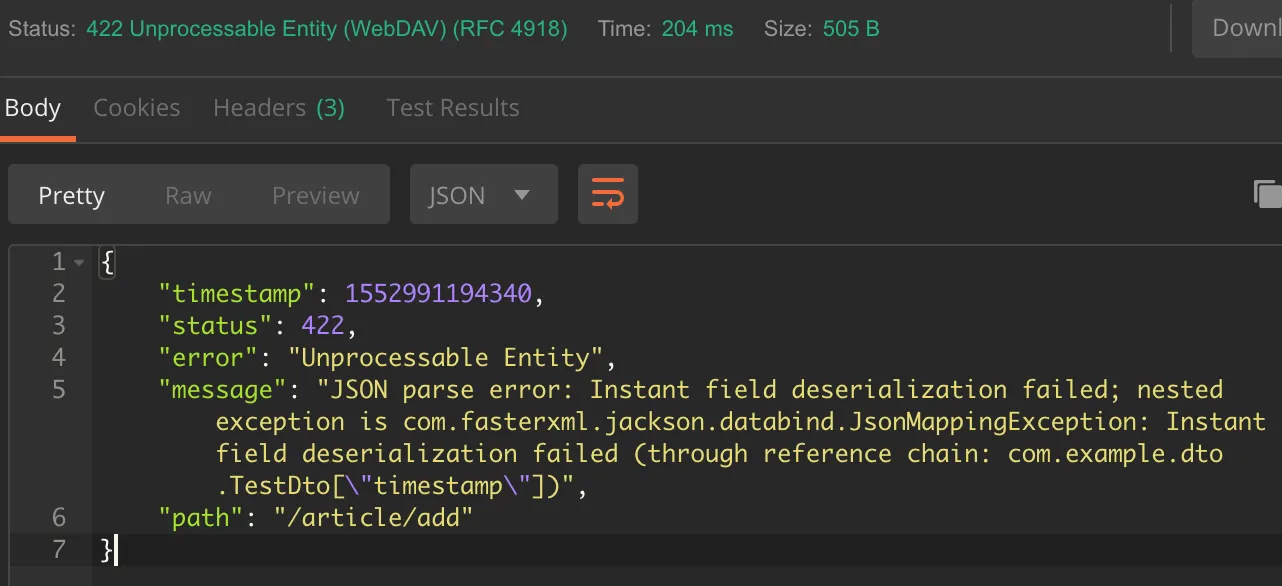The image size is (1282, 586).
Task: Select the Pretty view mode
Action: [x=71, y=195]
